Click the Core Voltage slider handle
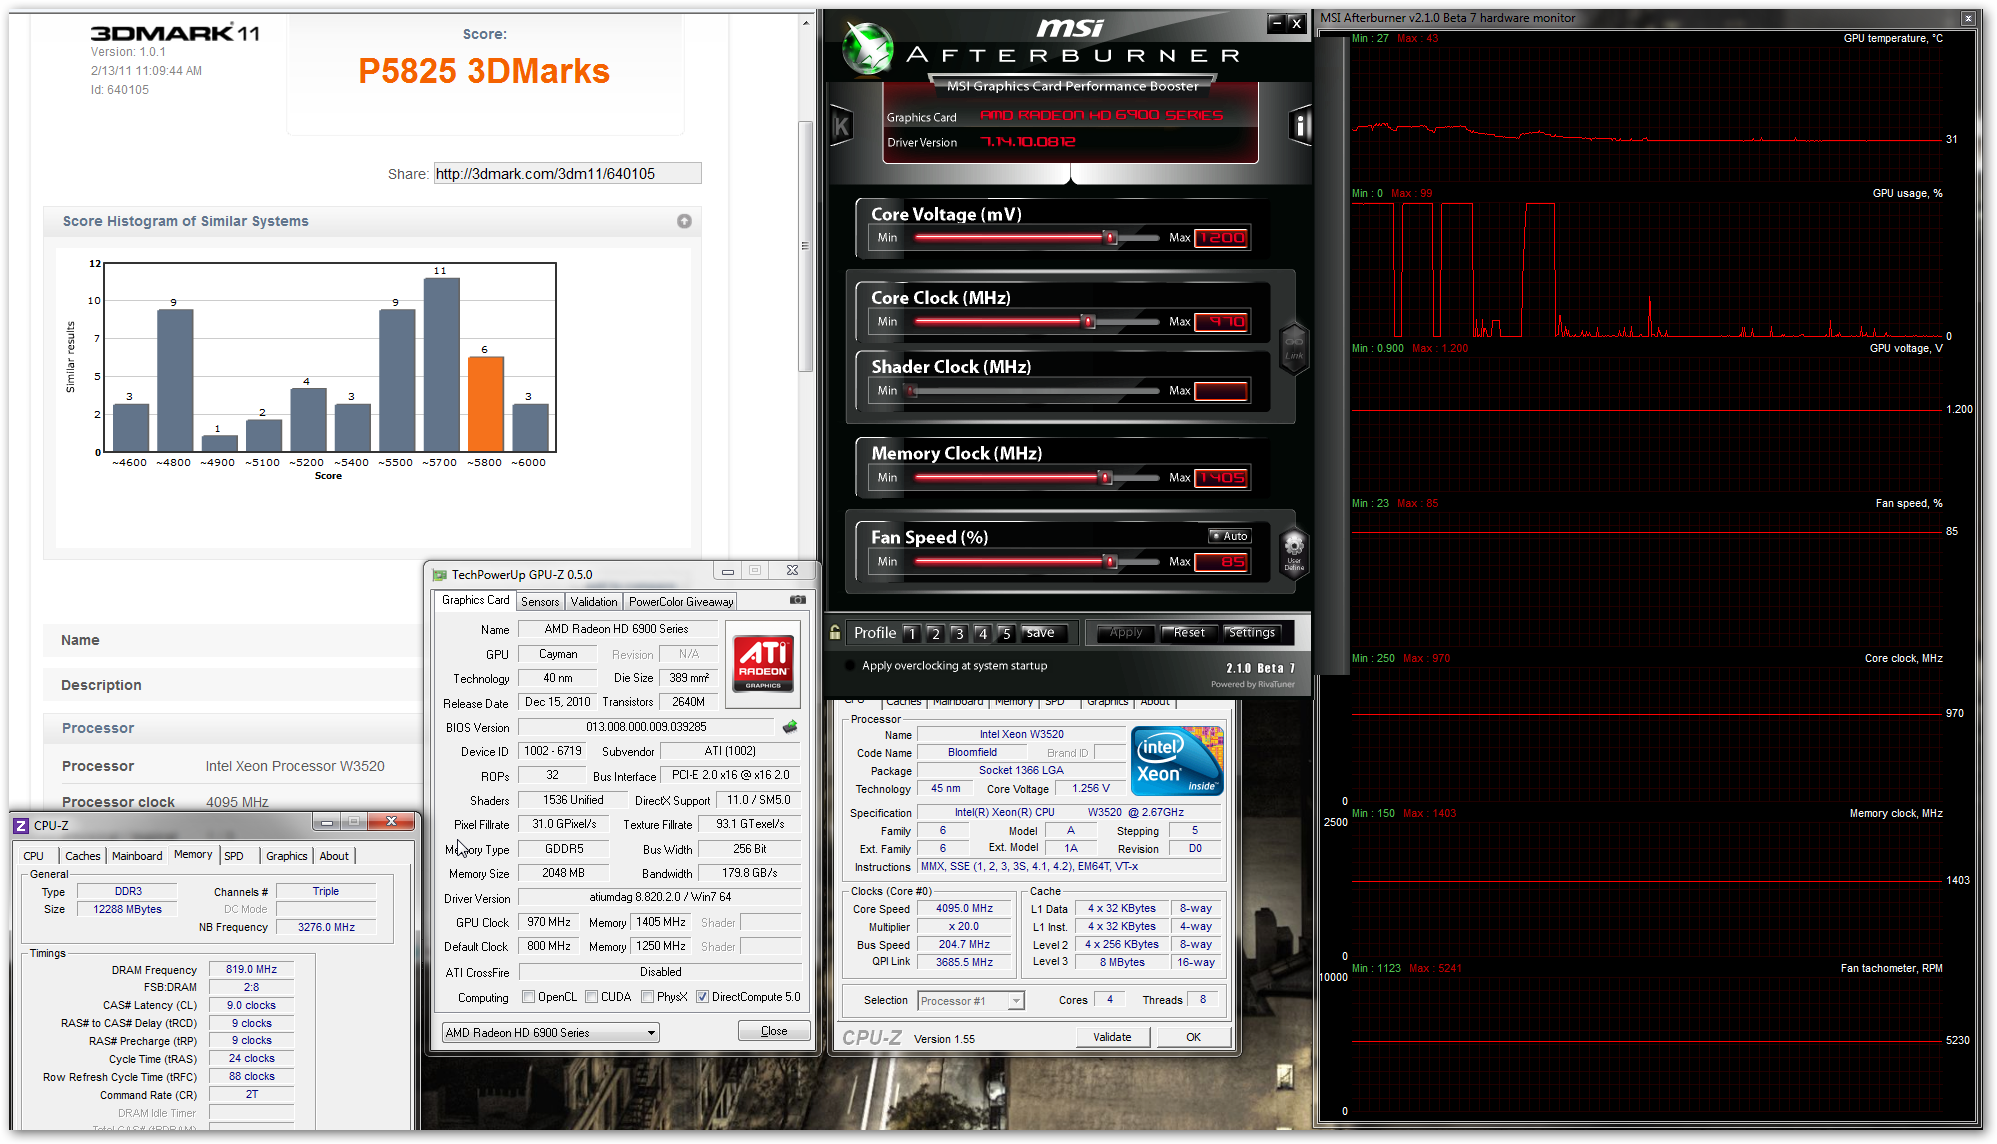 pyautogui.click(x=1110, y=238)
